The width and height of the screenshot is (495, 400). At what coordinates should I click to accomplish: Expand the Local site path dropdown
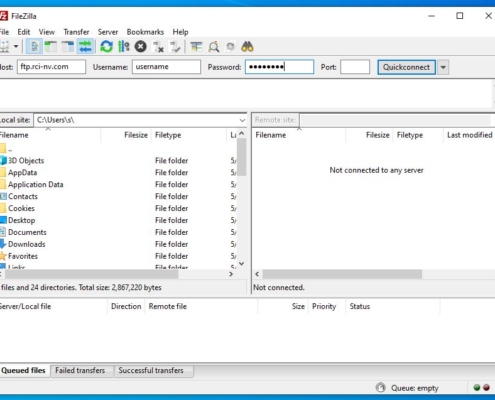pyautogui.click(x=242, y=120)
